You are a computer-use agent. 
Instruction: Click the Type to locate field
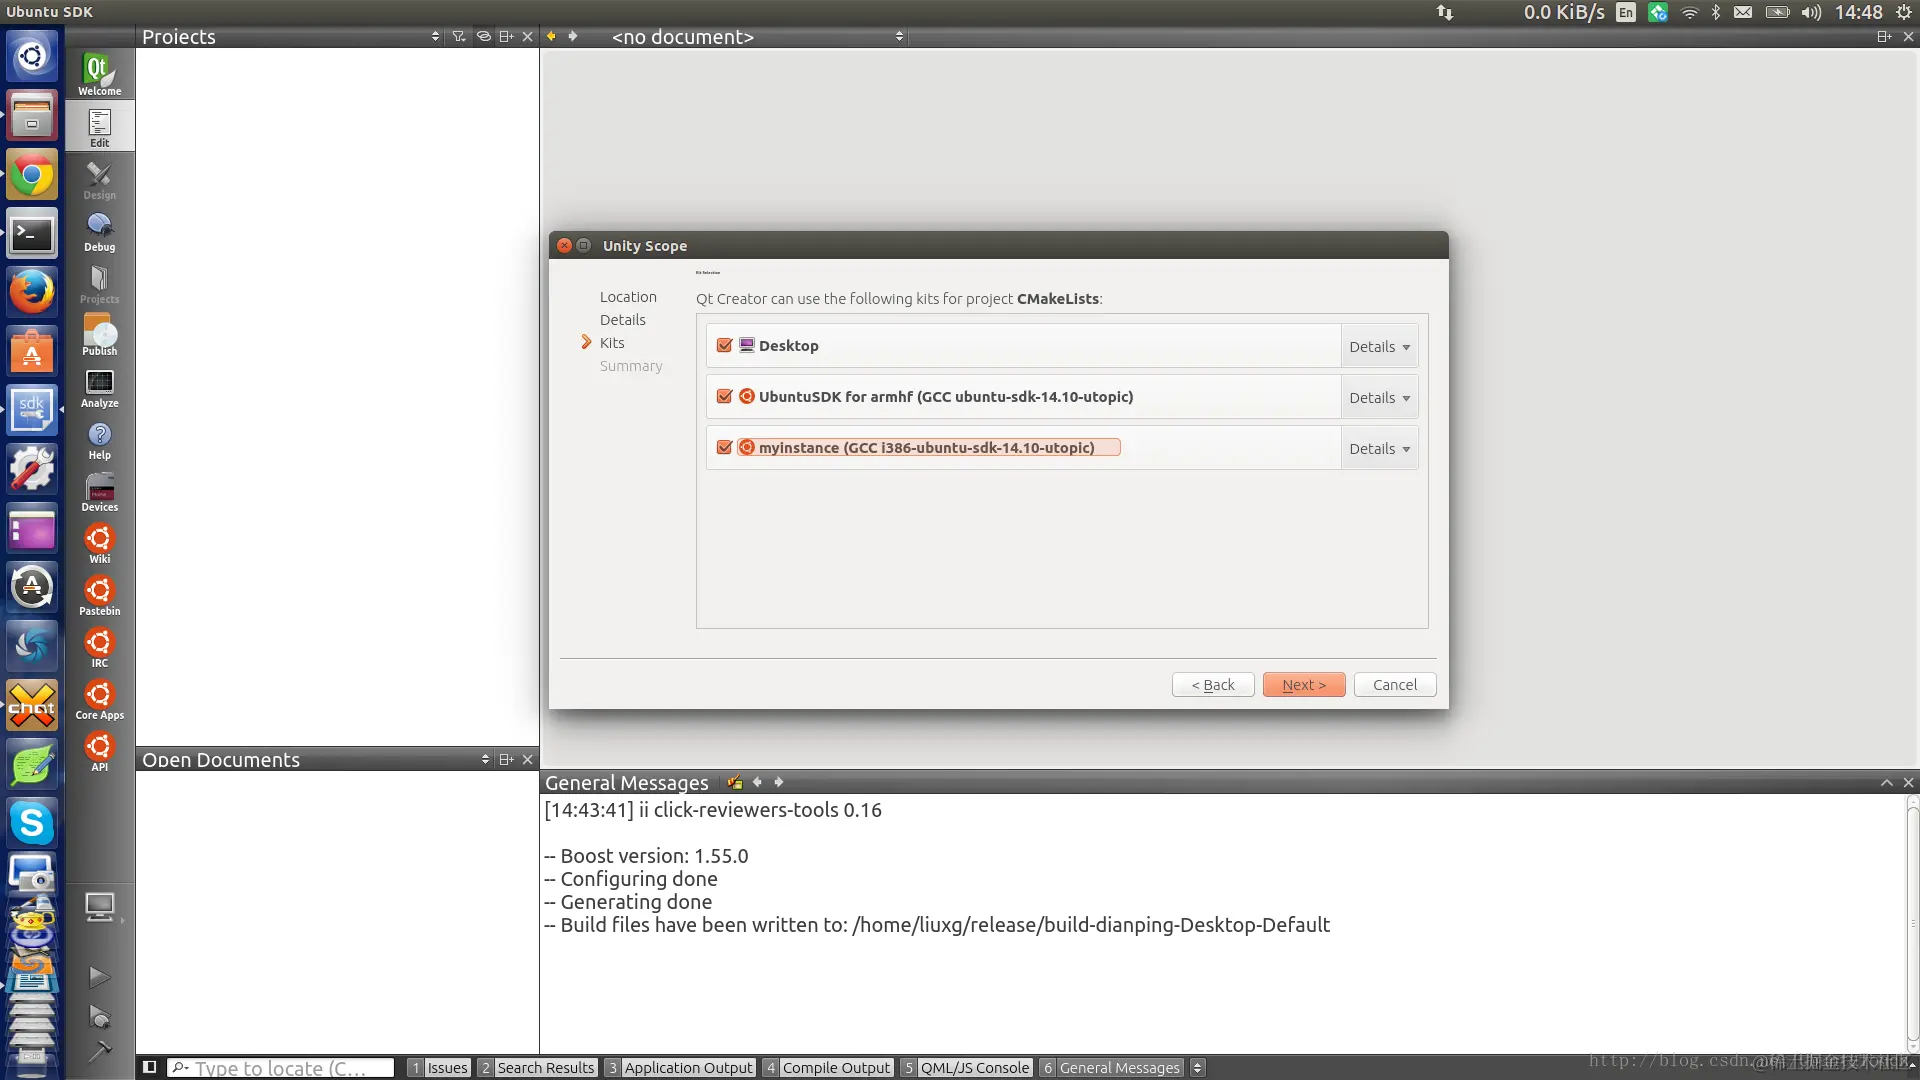(281, 1068)
